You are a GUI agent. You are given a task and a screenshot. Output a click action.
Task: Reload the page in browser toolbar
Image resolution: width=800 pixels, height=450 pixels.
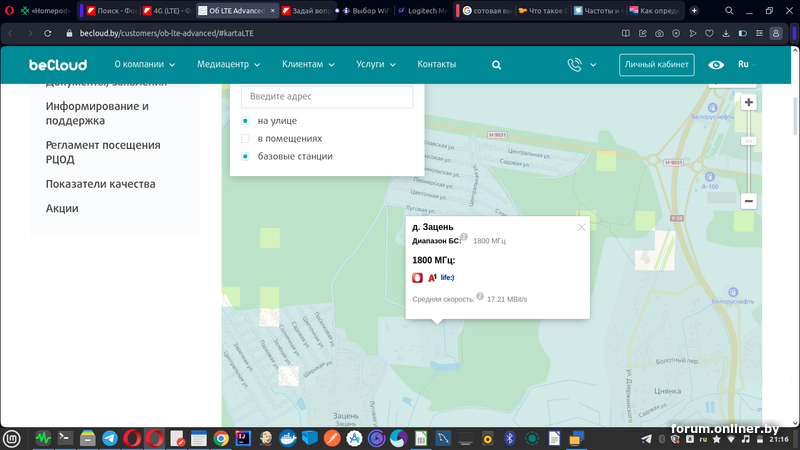[x=47, y=33]
